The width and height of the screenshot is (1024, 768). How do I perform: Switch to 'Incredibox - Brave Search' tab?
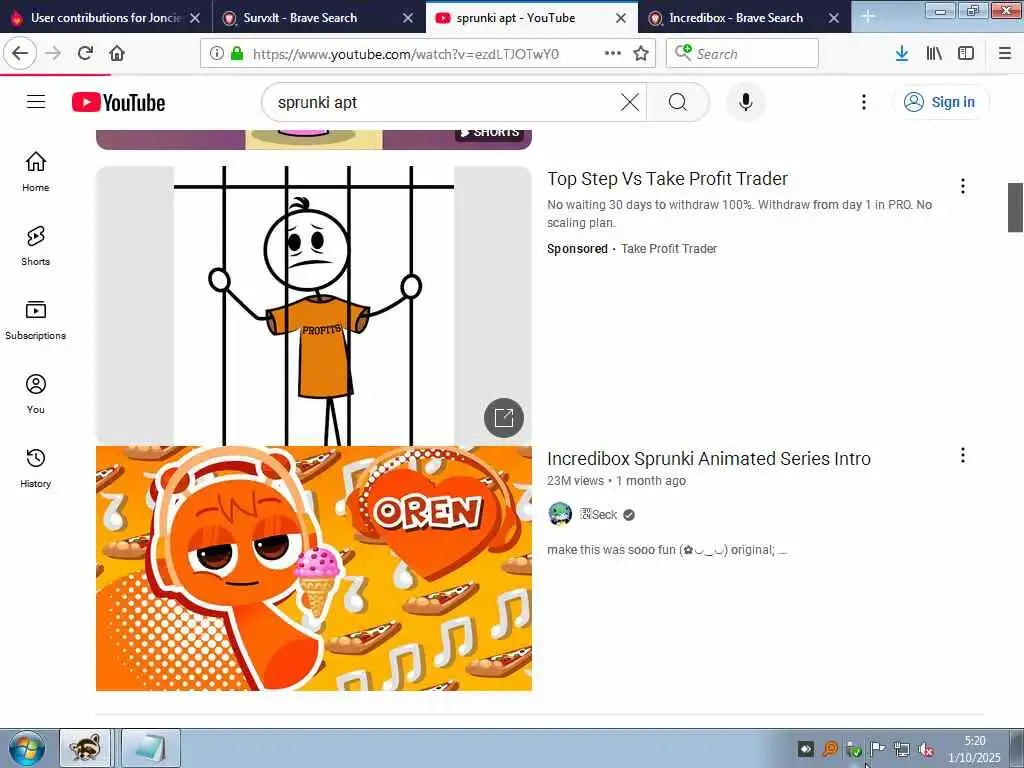[x=735, y=18]
